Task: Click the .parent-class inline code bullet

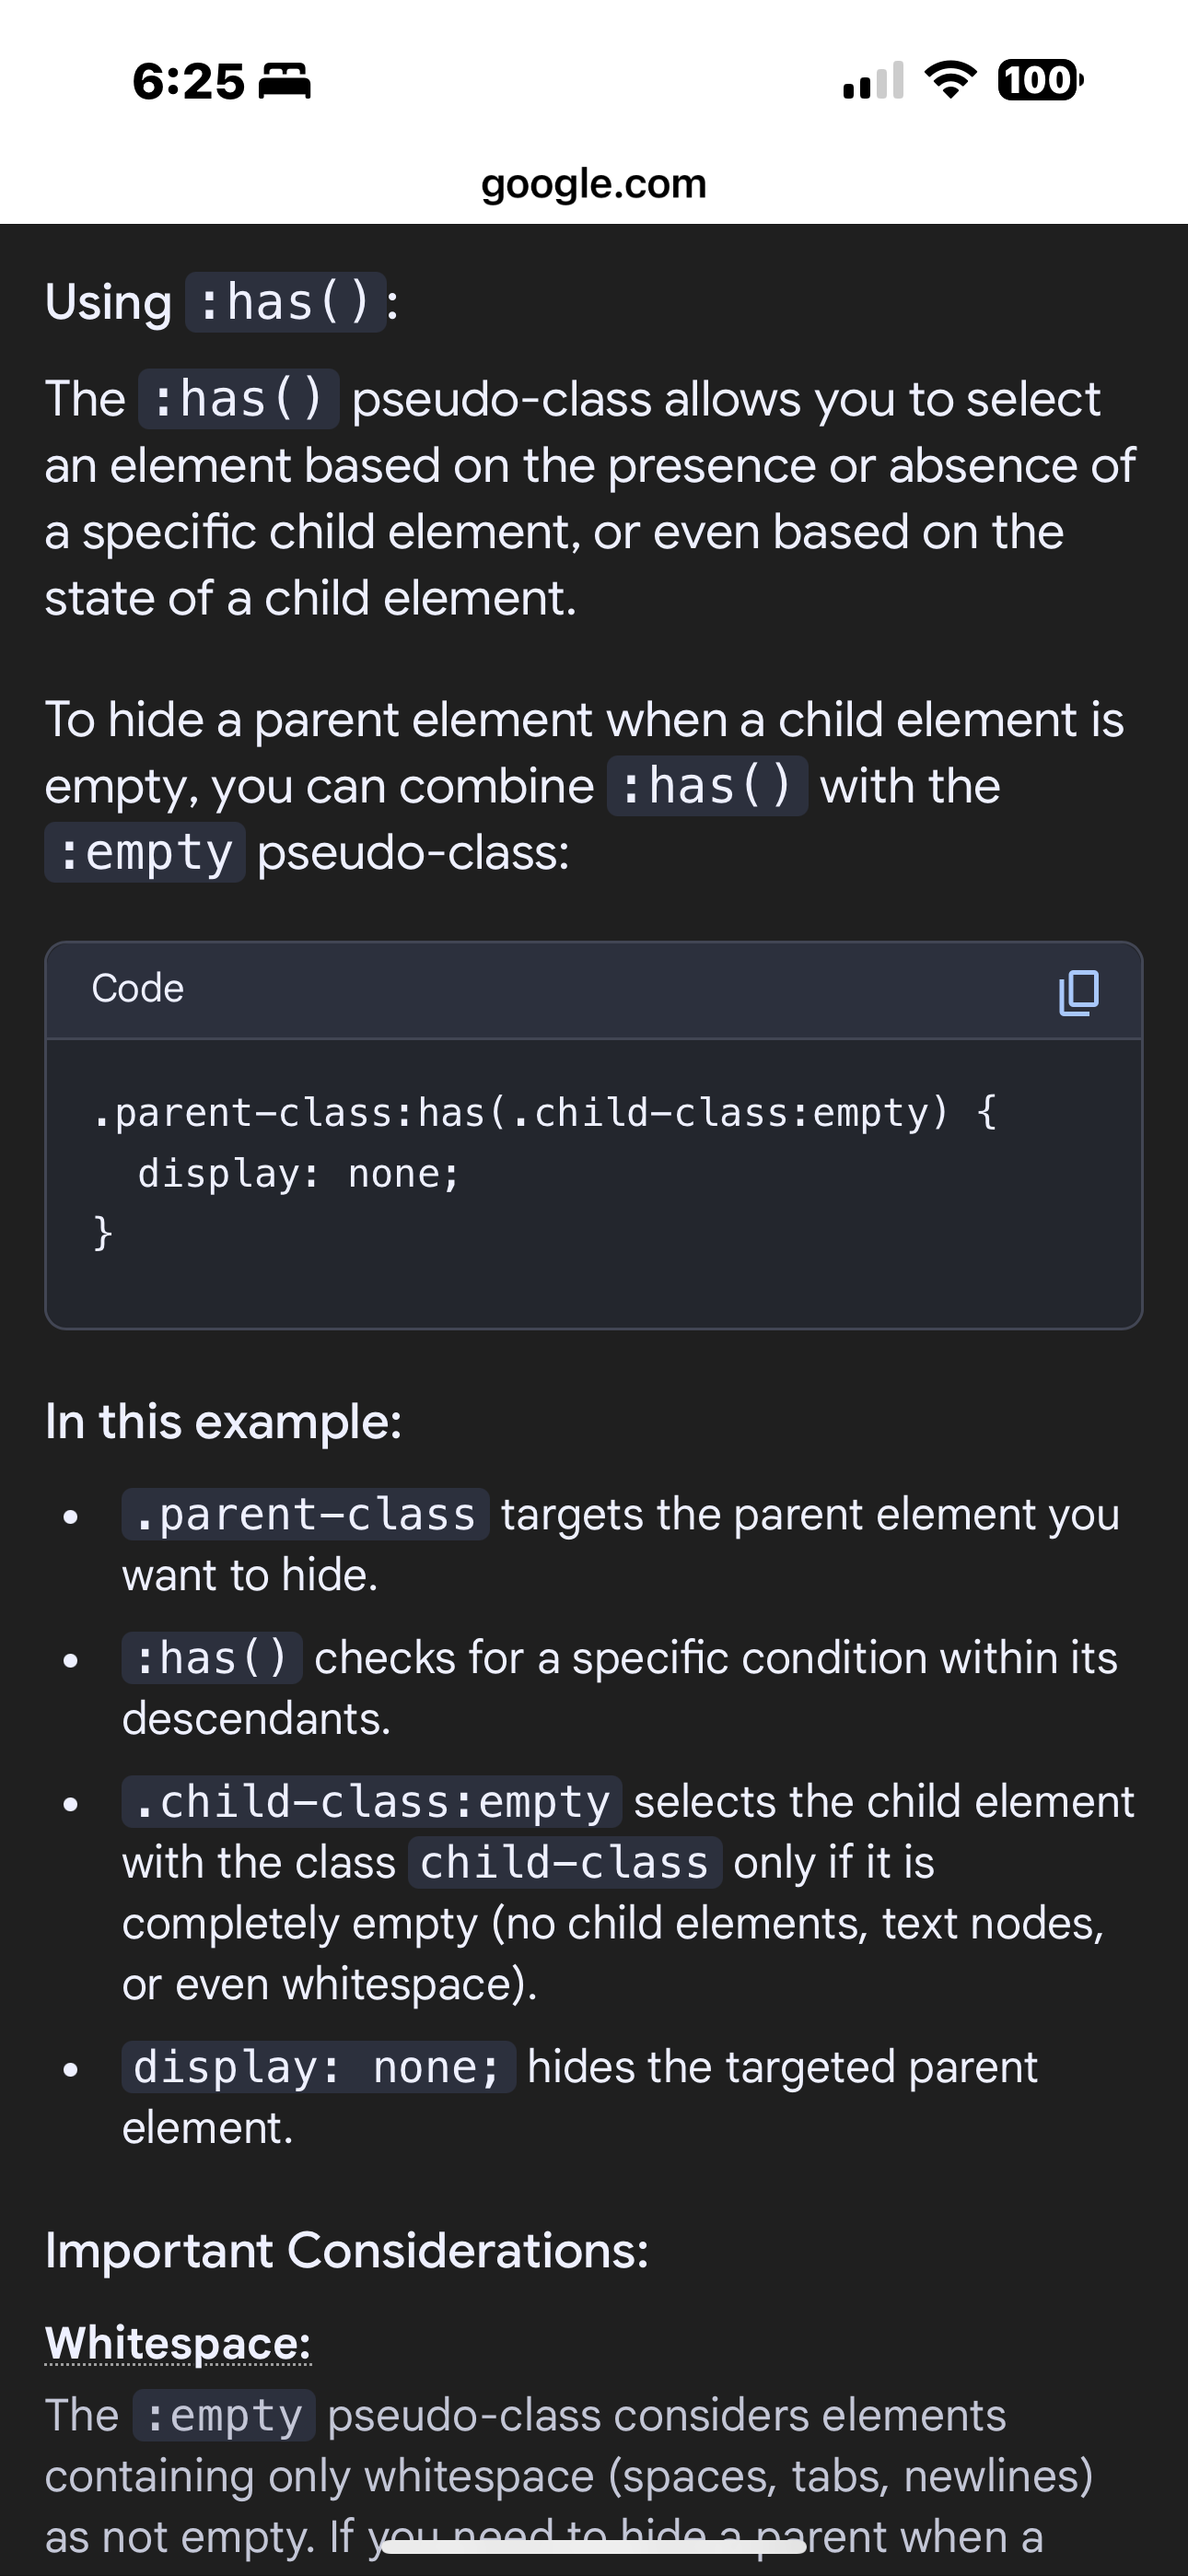Action: [x=305, y=1515]
